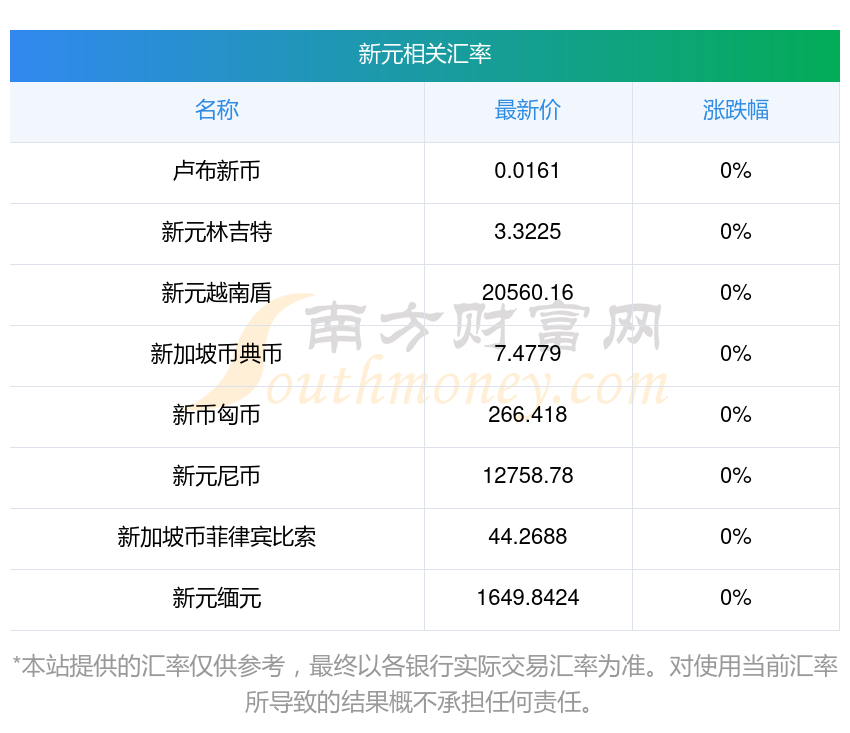Click the 0% change for 新元越南盾
The width and height of the screenshot is (850, 733).
(x=736, y=293)
